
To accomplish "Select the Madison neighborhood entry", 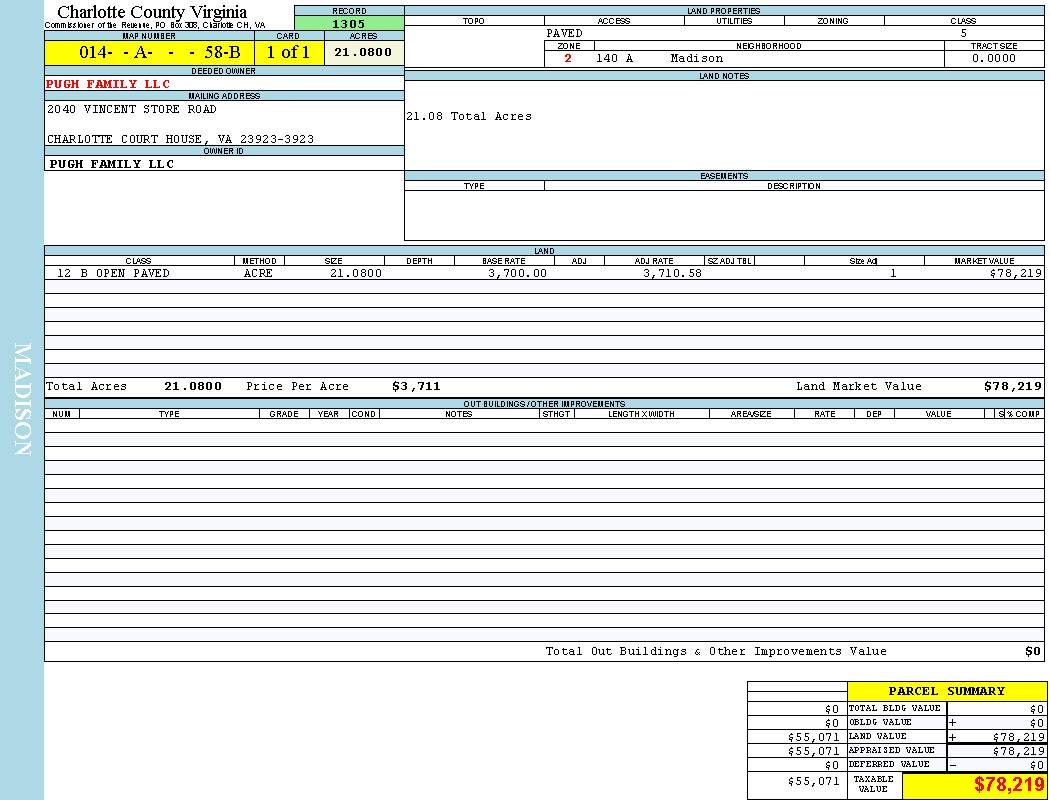I will tap(696, 58).
